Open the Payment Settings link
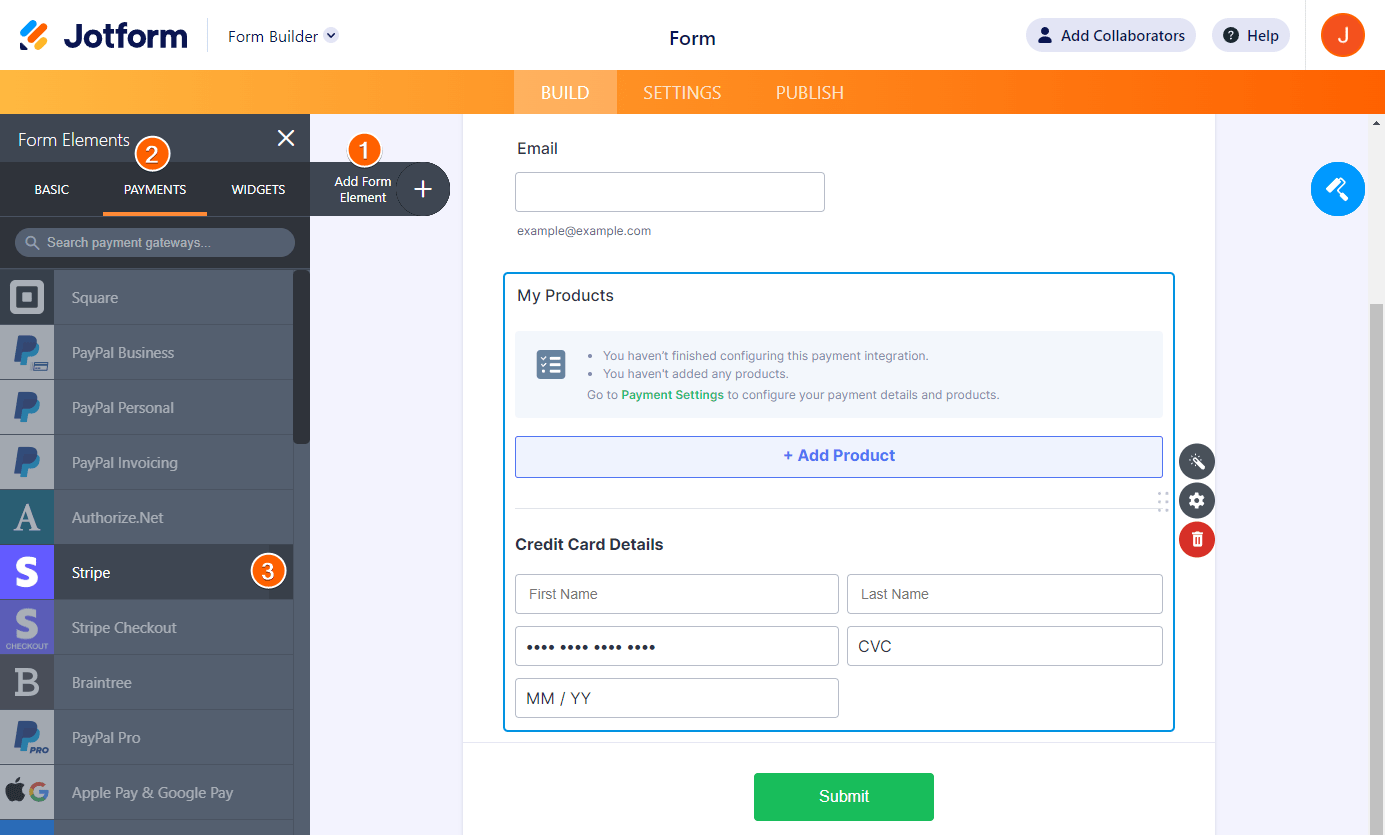The height and width of the screenshot is (835, 1385). [672, 395]
